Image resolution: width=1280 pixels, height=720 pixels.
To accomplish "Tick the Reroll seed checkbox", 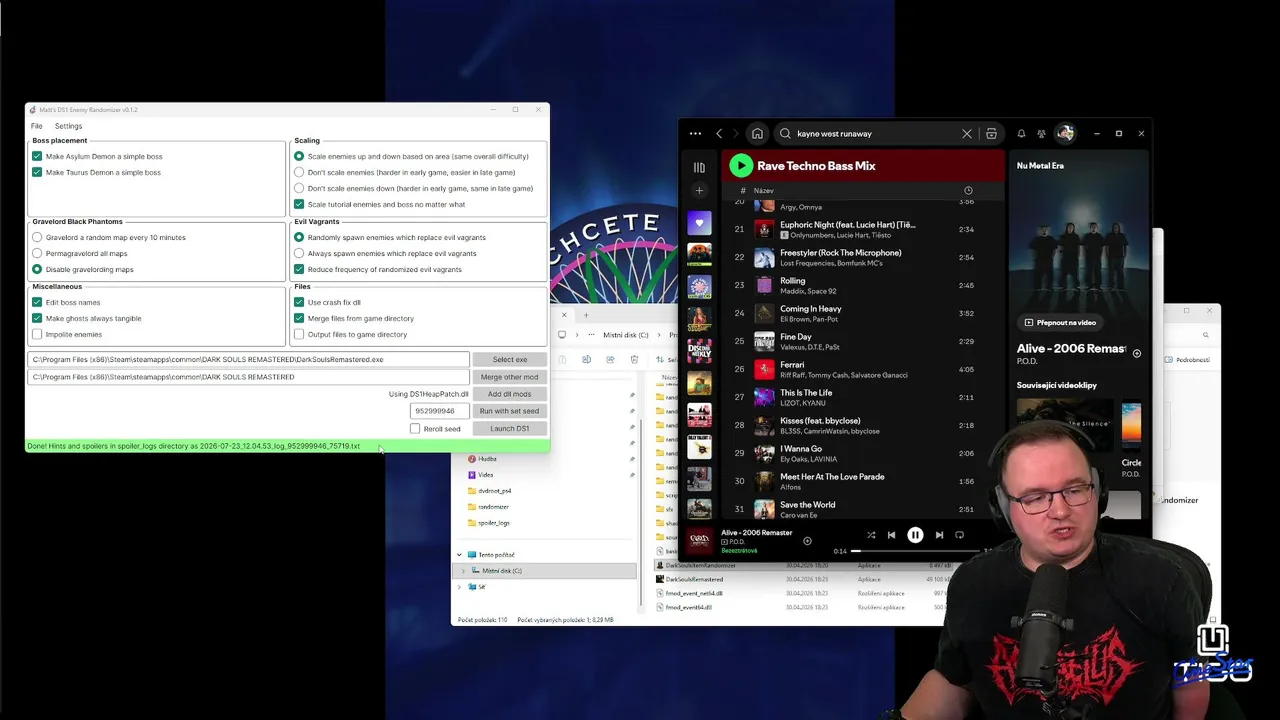I will pyautogui.click(x=415, y=429).
